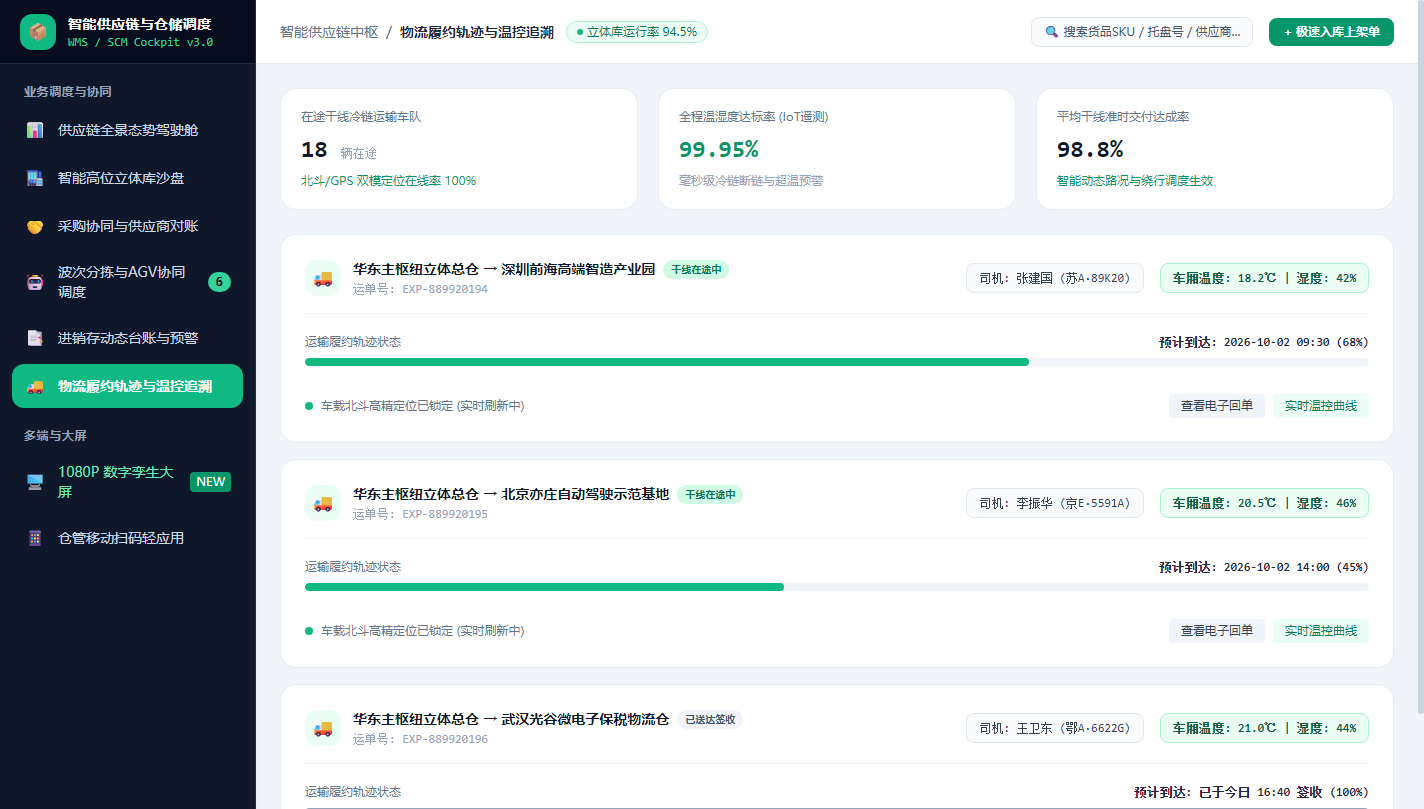The height and width of the screenshot is (809, 1424).
Task: Click the magnifier icon in the search box
Action: [1052, 32]
